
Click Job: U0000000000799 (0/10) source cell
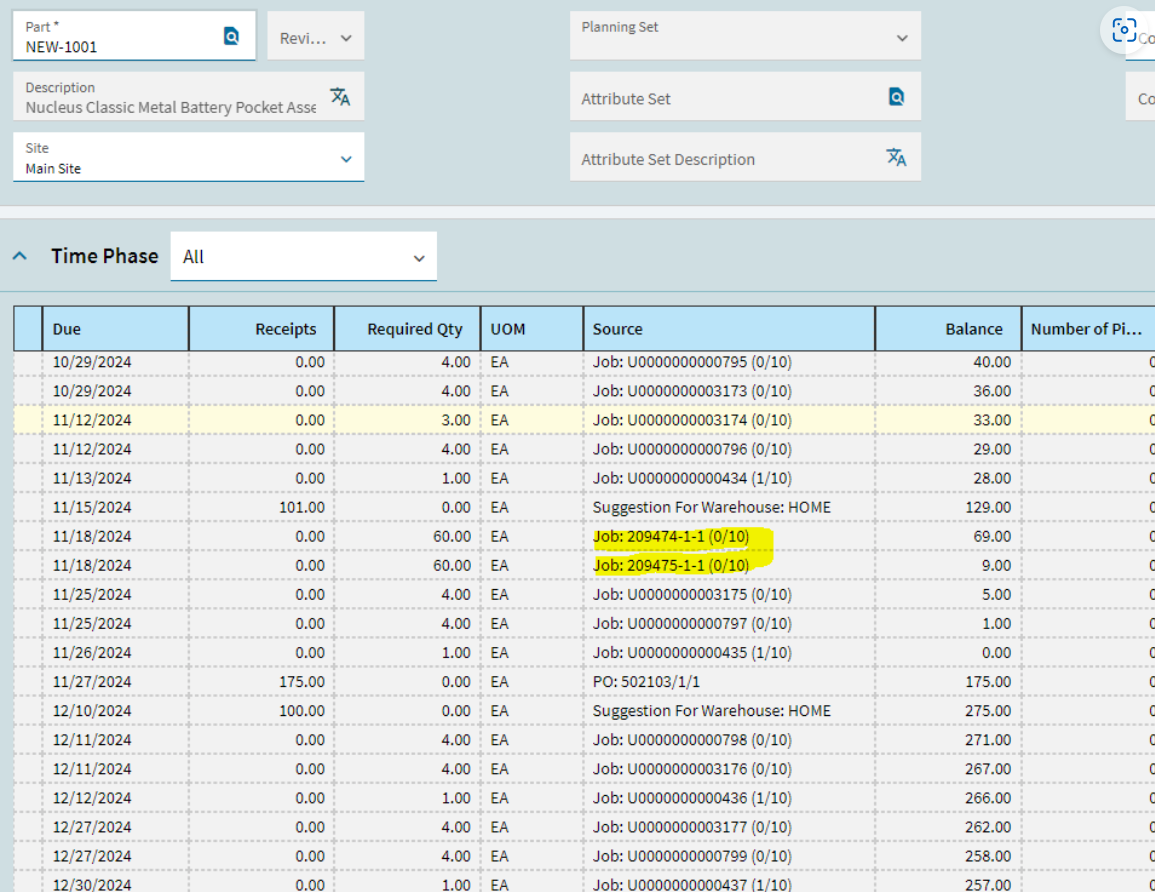click(692, 856)
